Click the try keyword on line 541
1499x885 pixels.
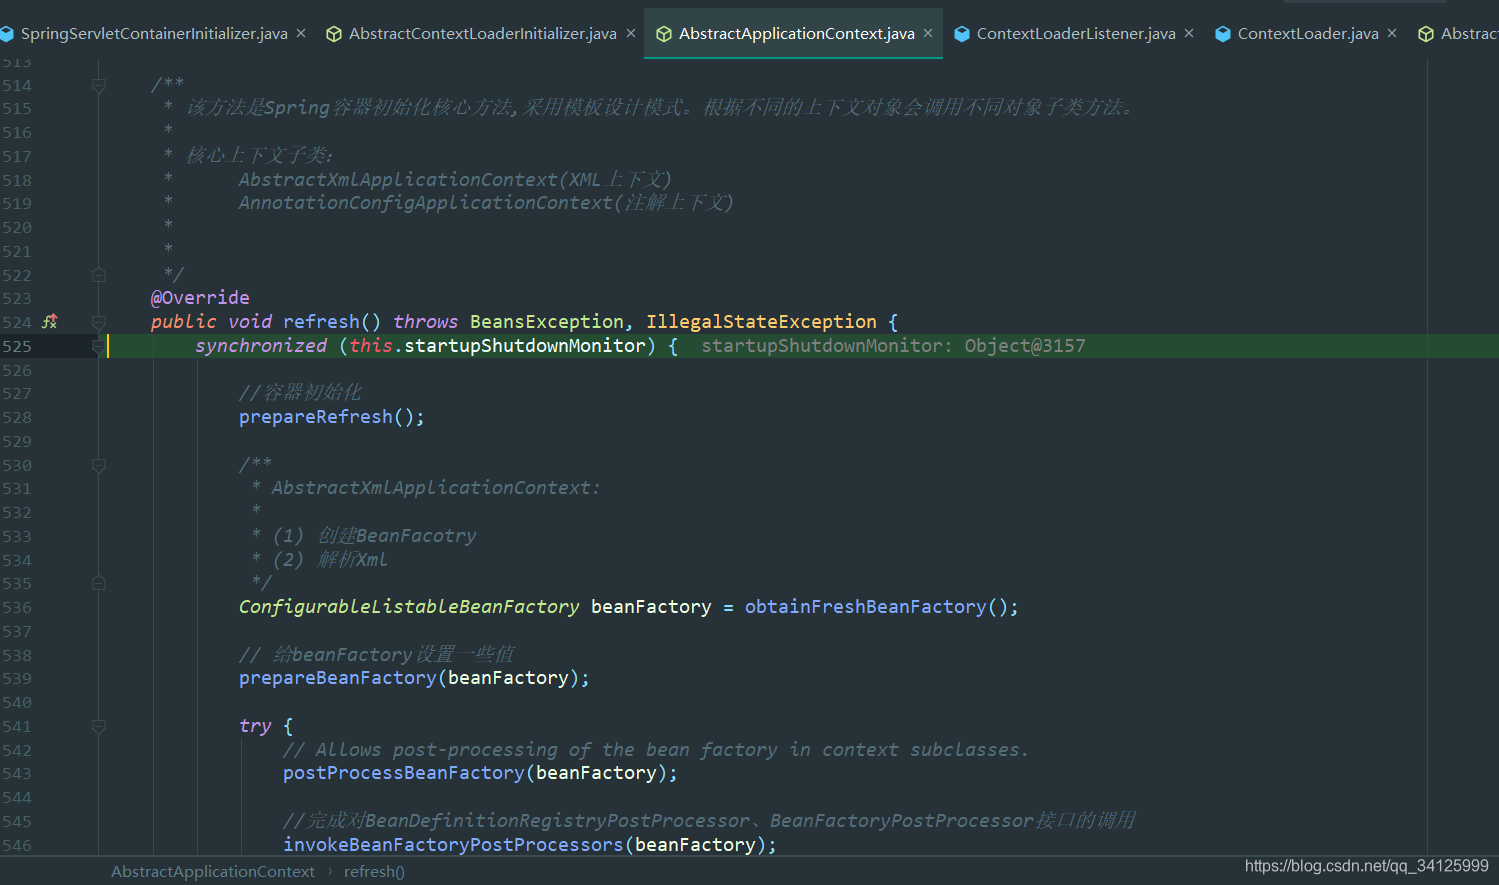tap(255, 726)
